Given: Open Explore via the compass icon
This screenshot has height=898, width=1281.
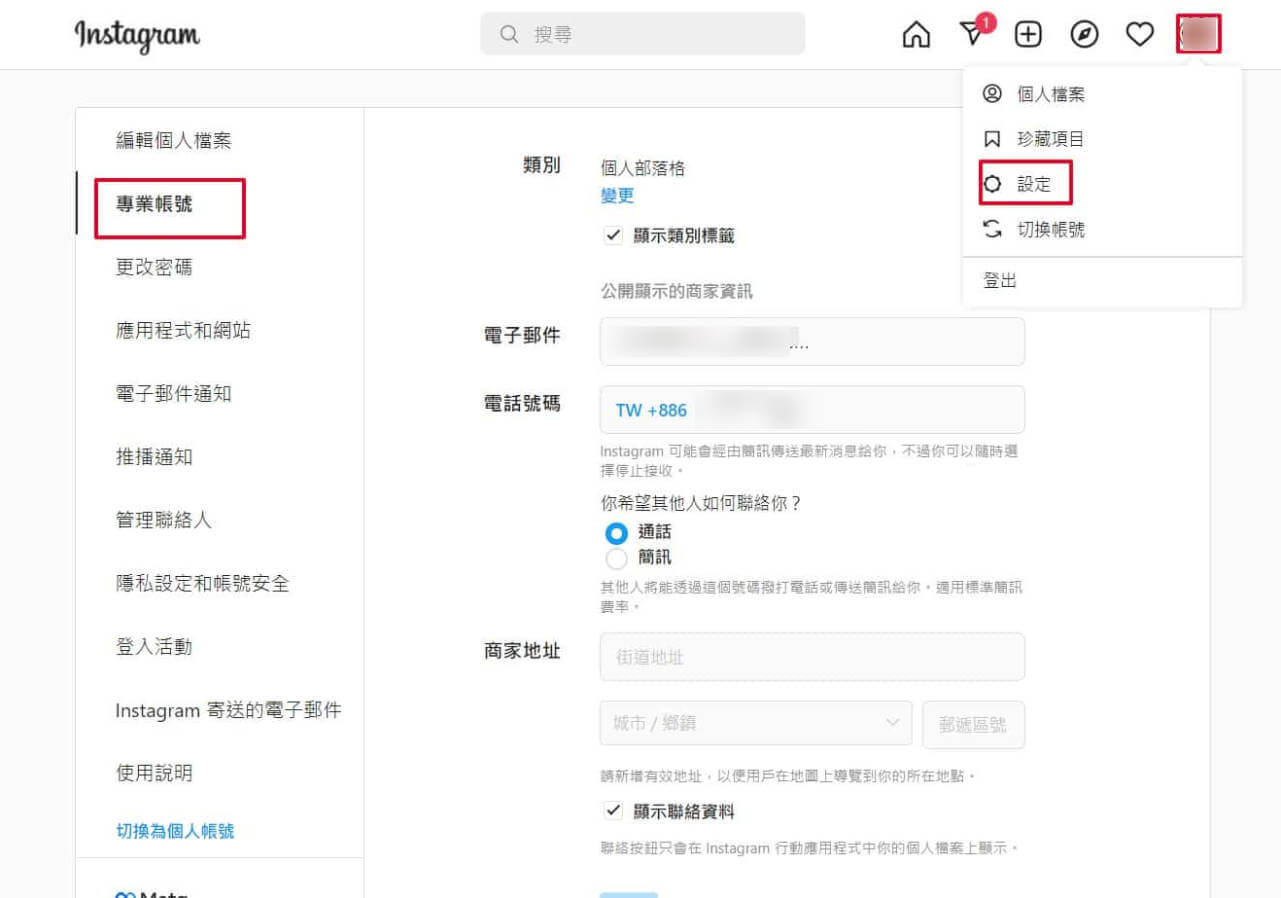Looking at the screenshot, I should (1083, 33).
